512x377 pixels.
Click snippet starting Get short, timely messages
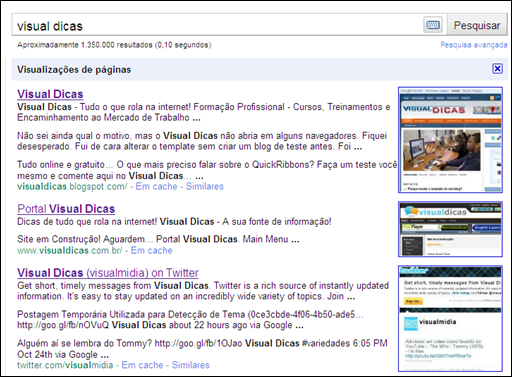coord(203,291)
